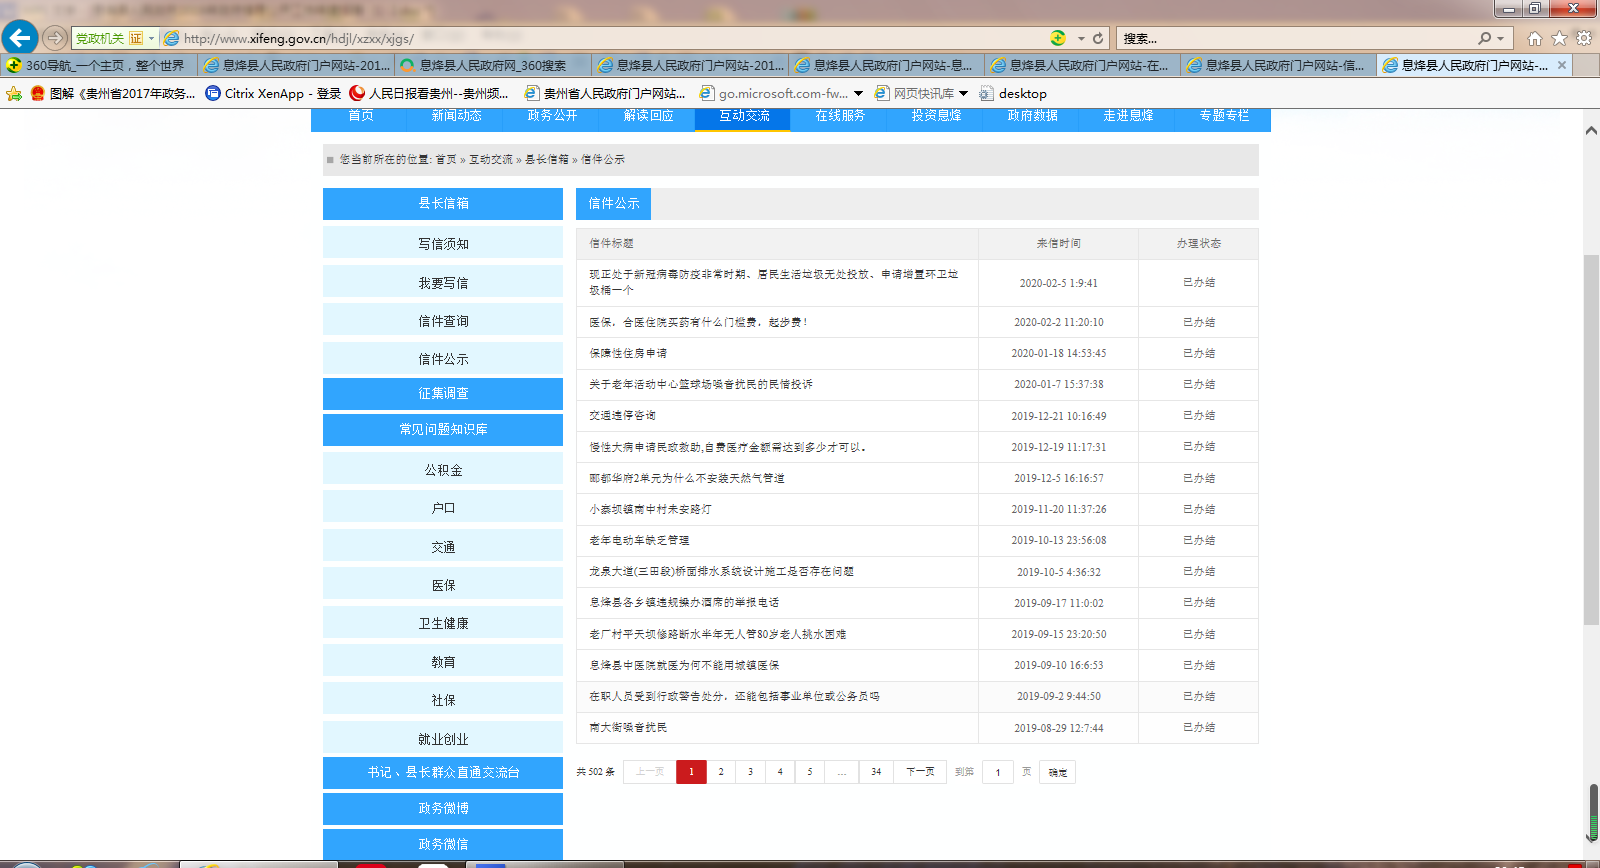Click the green 360 compatibility icon in address bar
The image size is (1600, 868).
(x=1058, y=38)
